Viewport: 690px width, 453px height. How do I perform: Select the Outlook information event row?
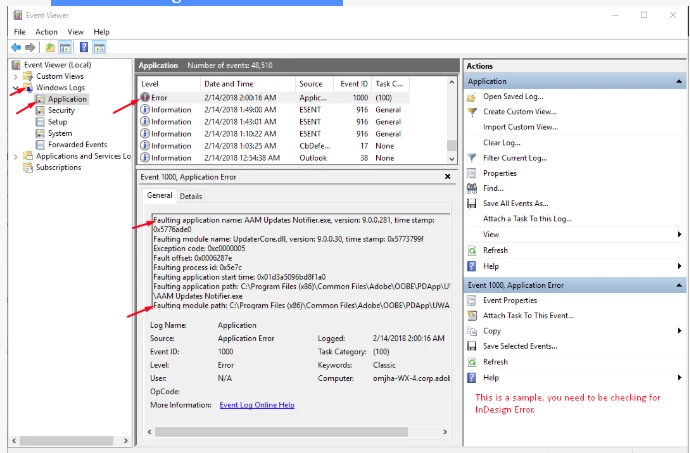274,158
